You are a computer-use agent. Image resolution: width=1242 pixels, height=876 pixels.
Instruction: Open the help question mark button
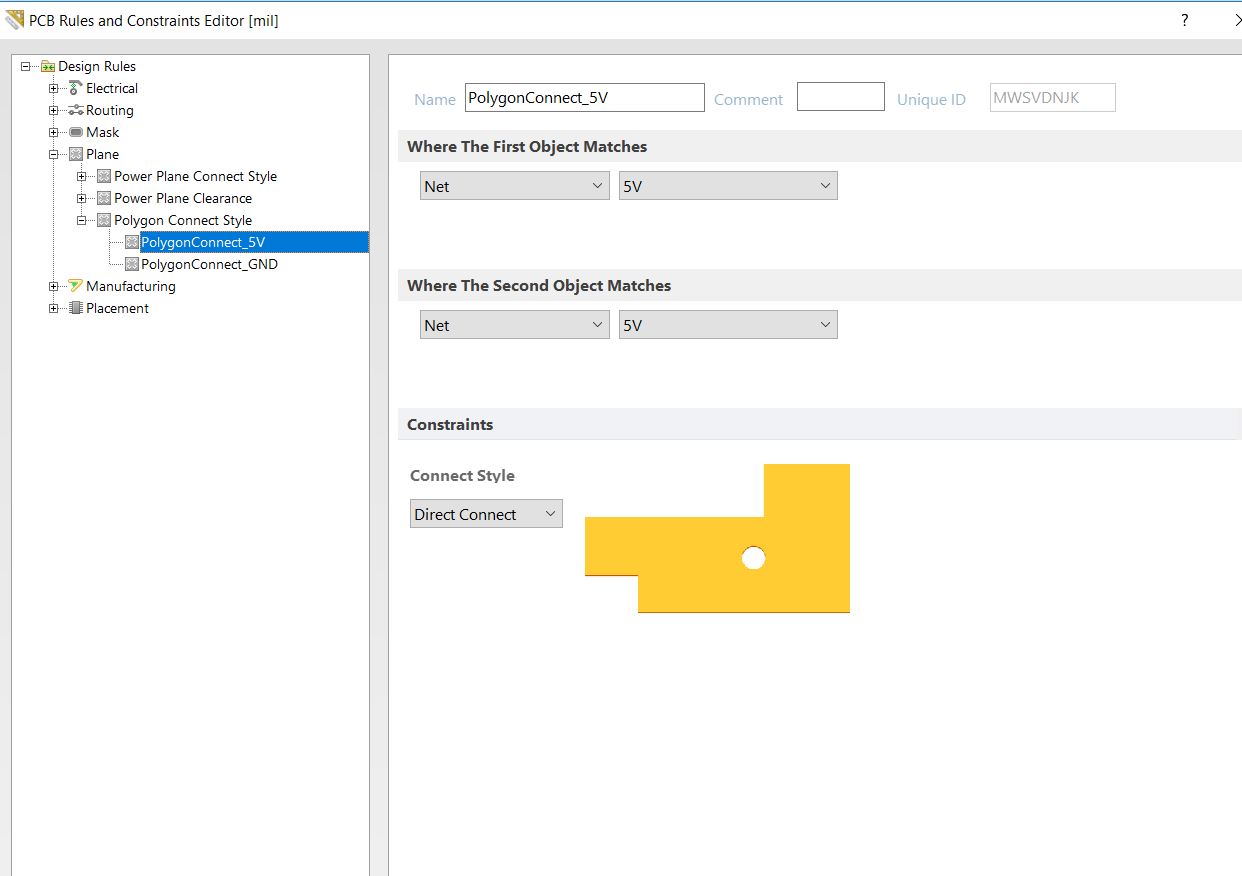point(1184,20)
